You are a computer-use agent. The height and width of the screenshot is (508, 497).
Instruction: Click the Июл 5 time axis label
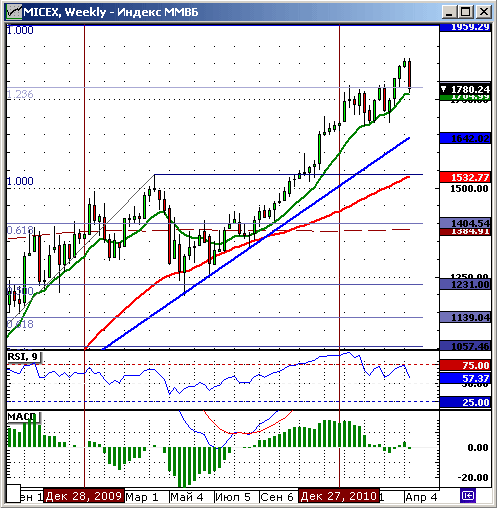[x=233, y=497]
